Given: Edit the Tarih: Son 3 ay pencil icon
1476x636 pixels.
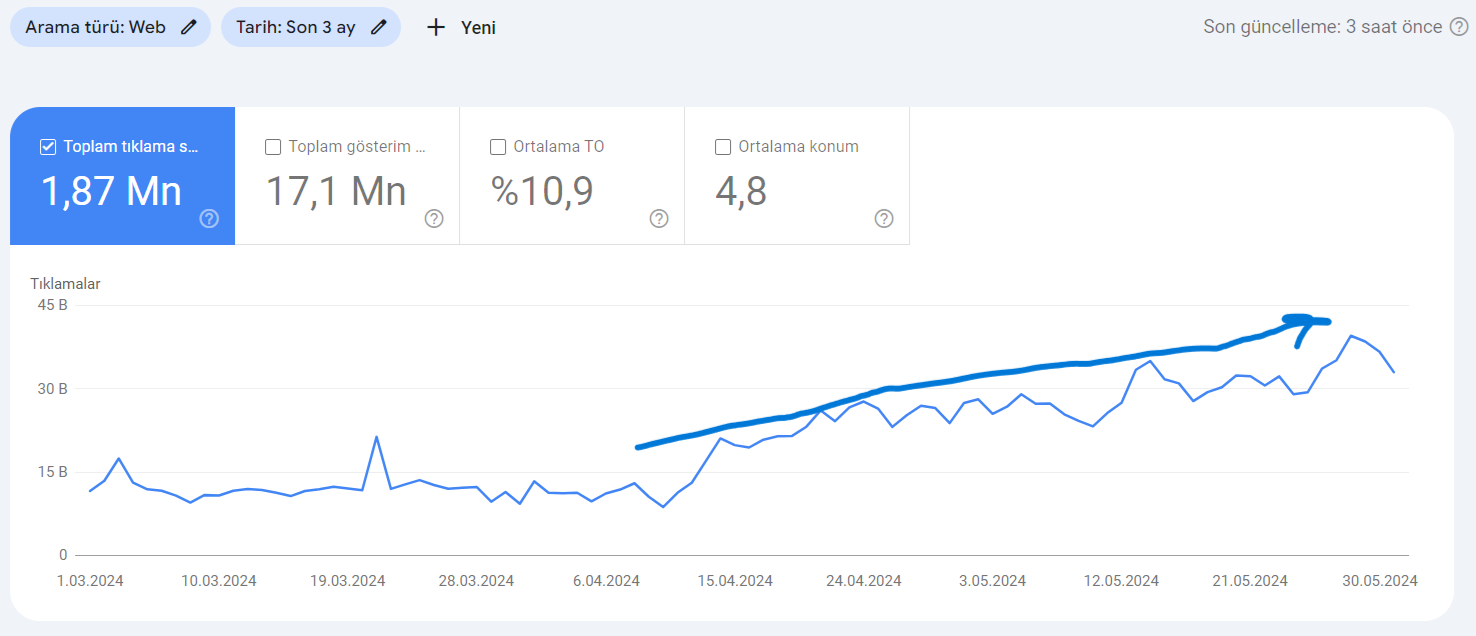Looking at the screenshot, I should click(x=378, y=27).
